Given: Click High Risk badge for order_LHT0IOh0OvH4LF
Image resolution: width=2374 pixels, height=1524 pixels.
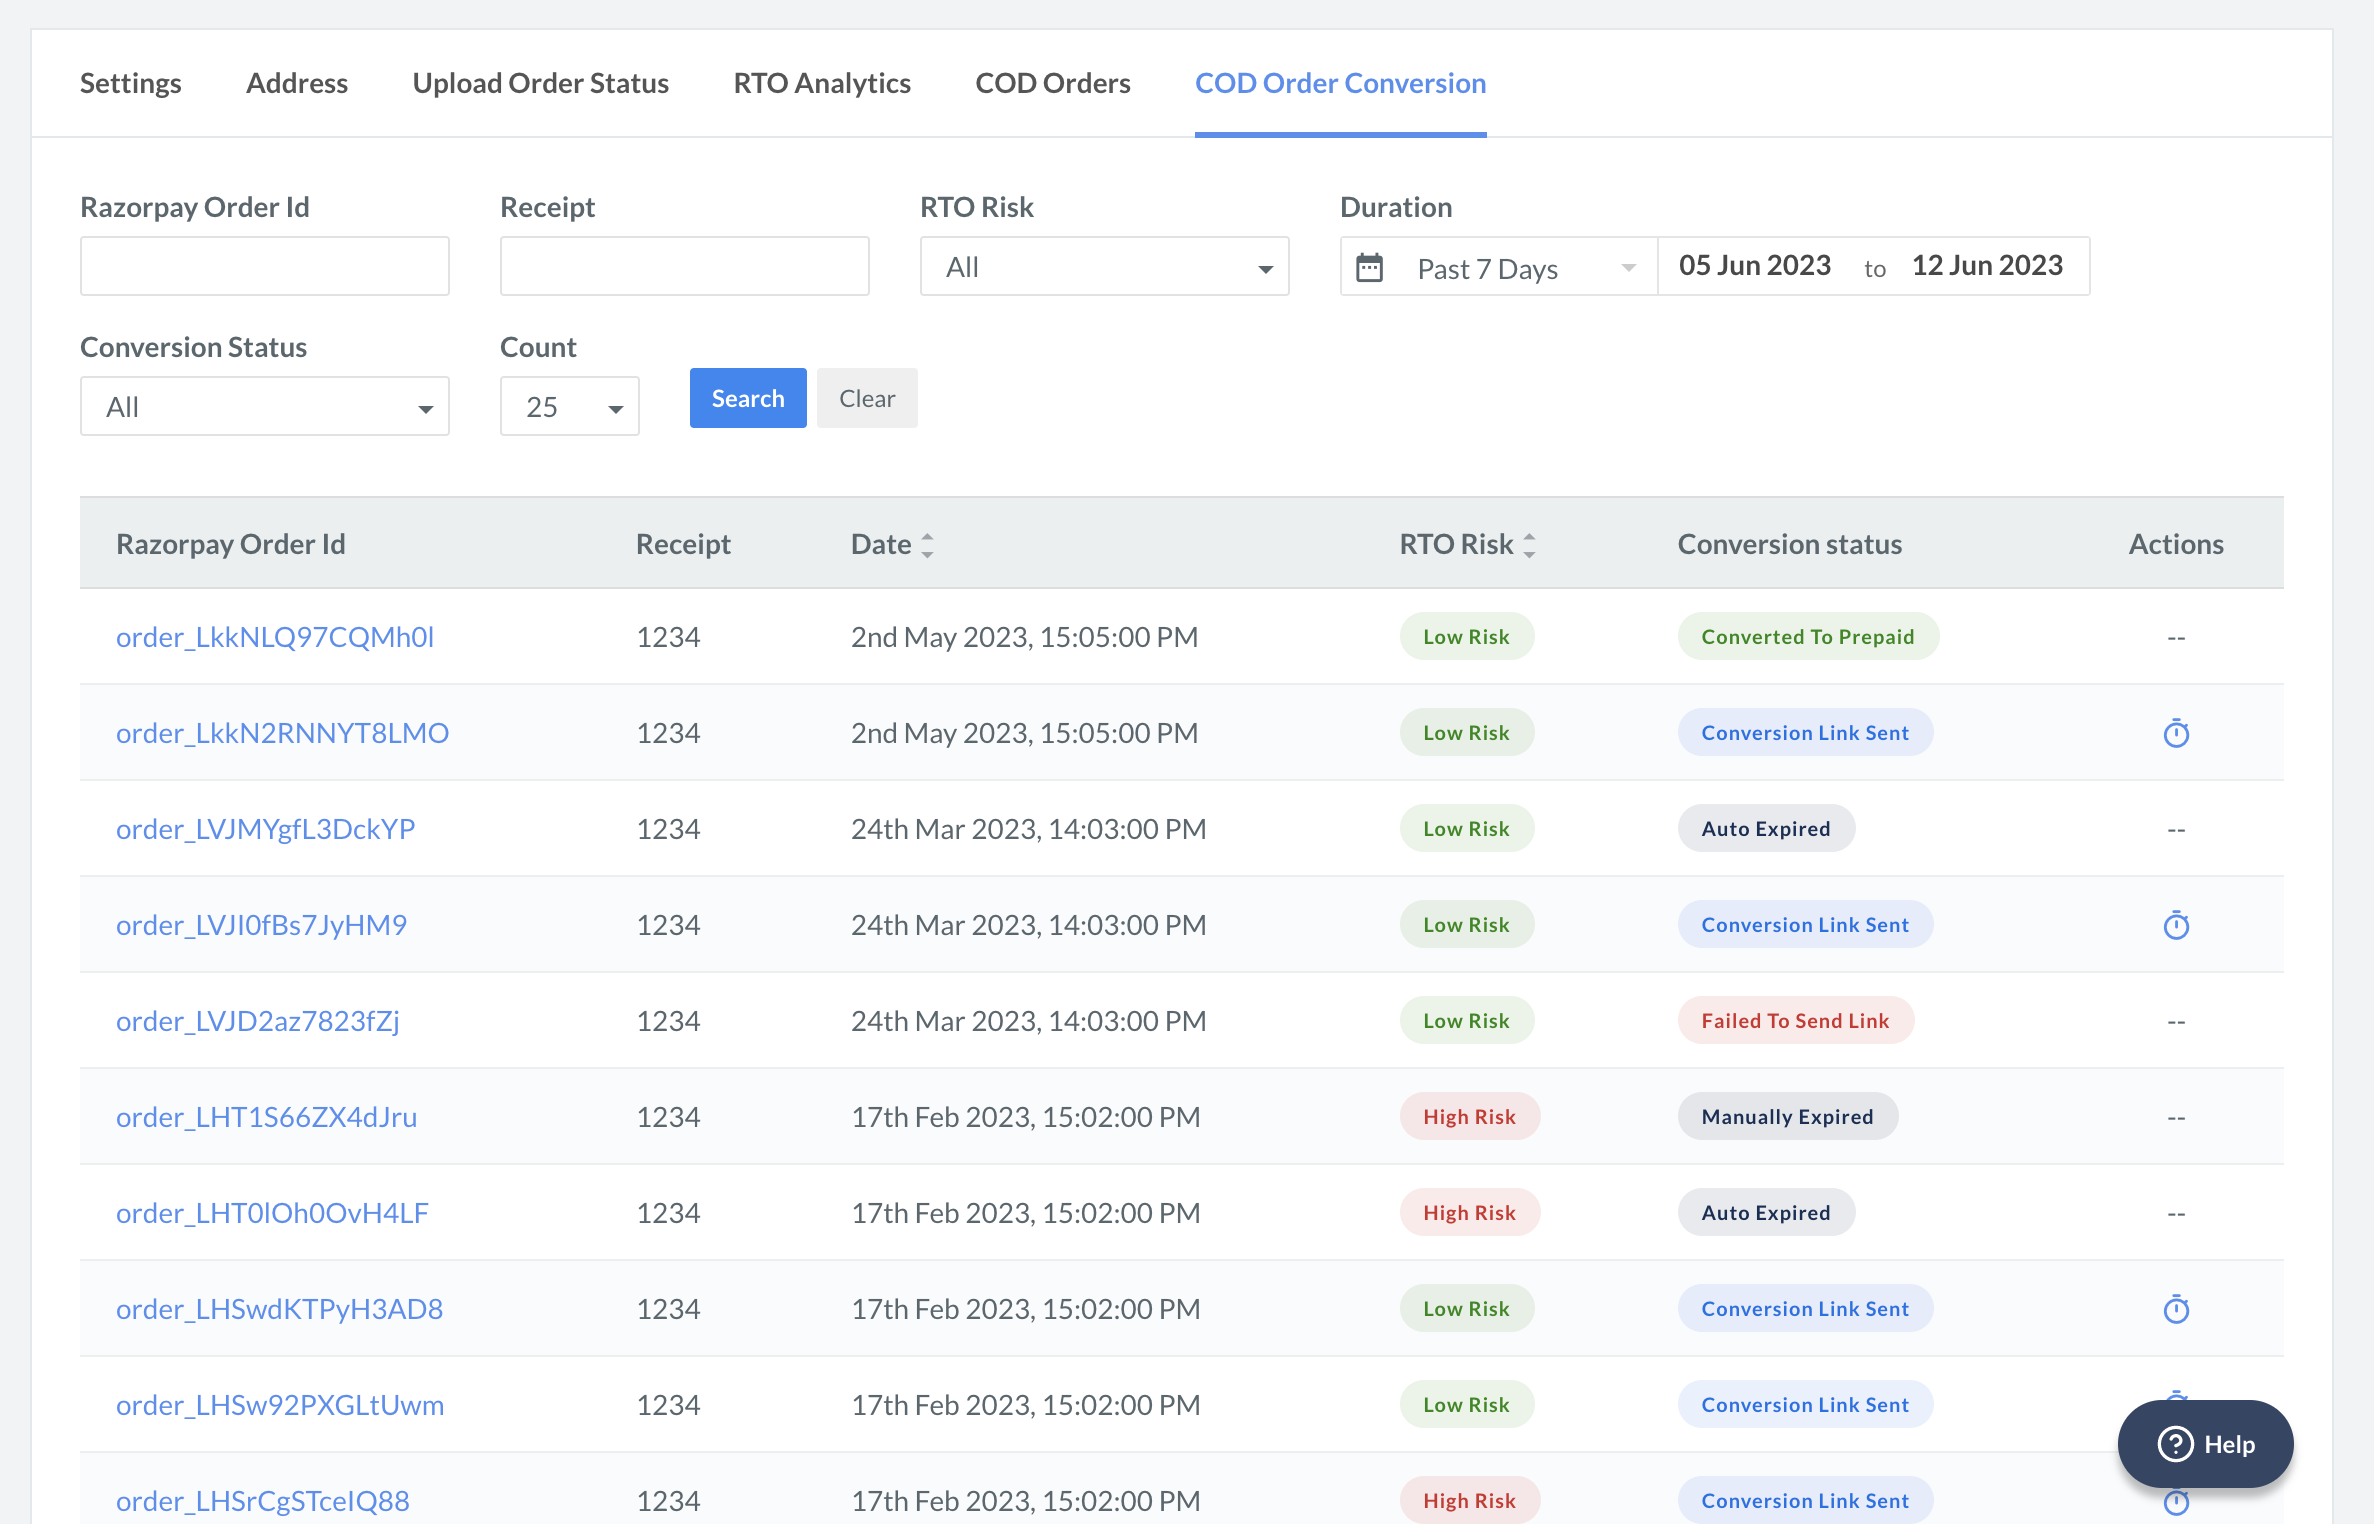Looking at the screenshot, I should [x=1470, y=1213].
